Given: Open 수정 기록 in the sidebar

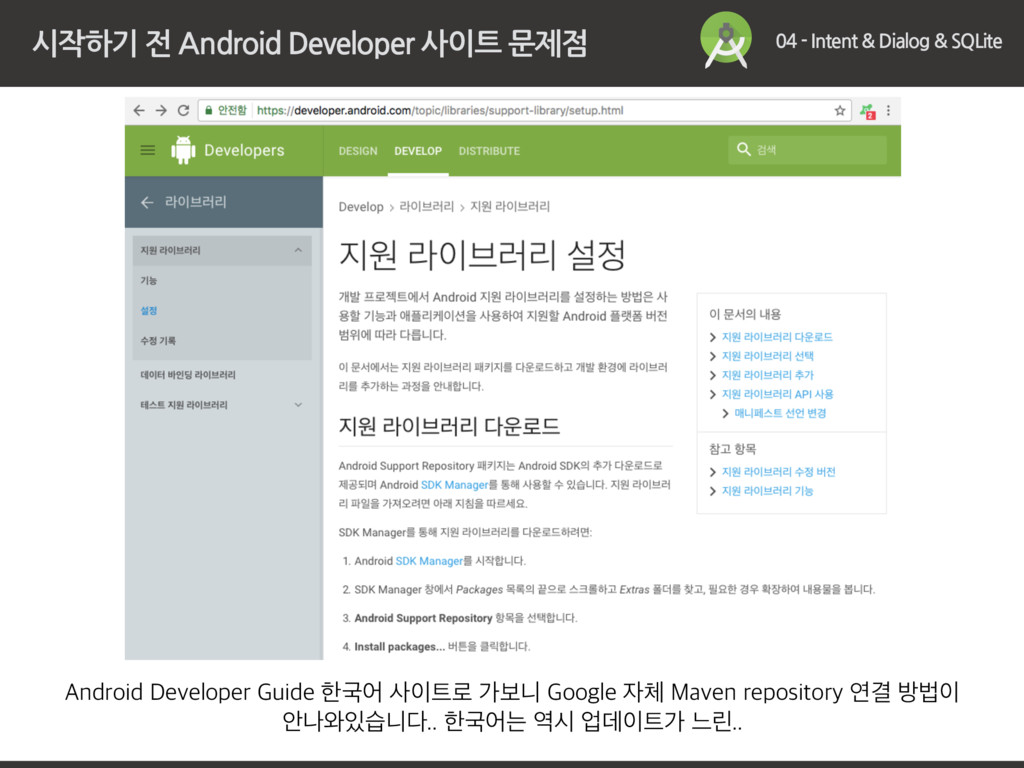Looking at the screenshot, I should [x=158, y=341].
